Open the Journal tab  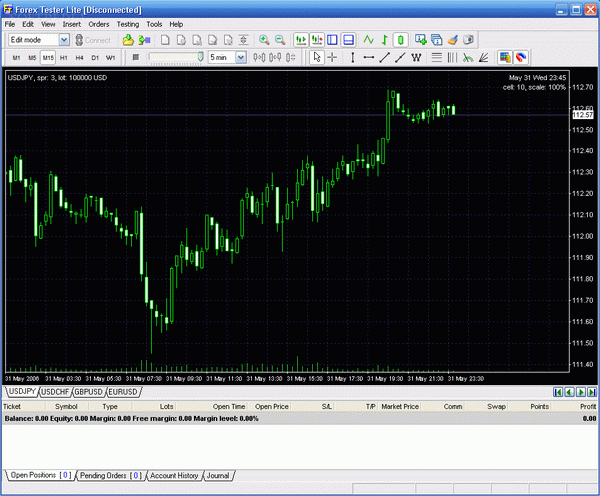click(x=218, y=475)
